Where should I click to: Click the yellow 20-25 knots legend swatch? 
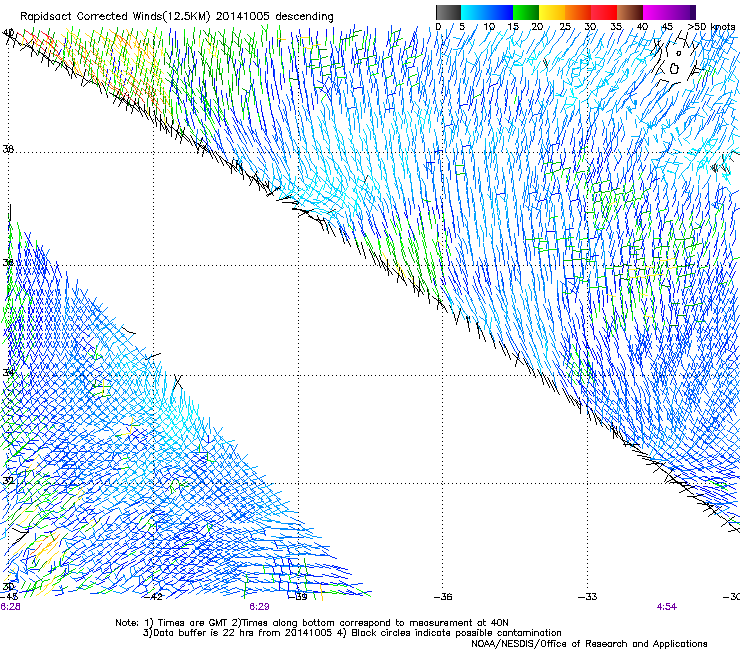(552, 12)
